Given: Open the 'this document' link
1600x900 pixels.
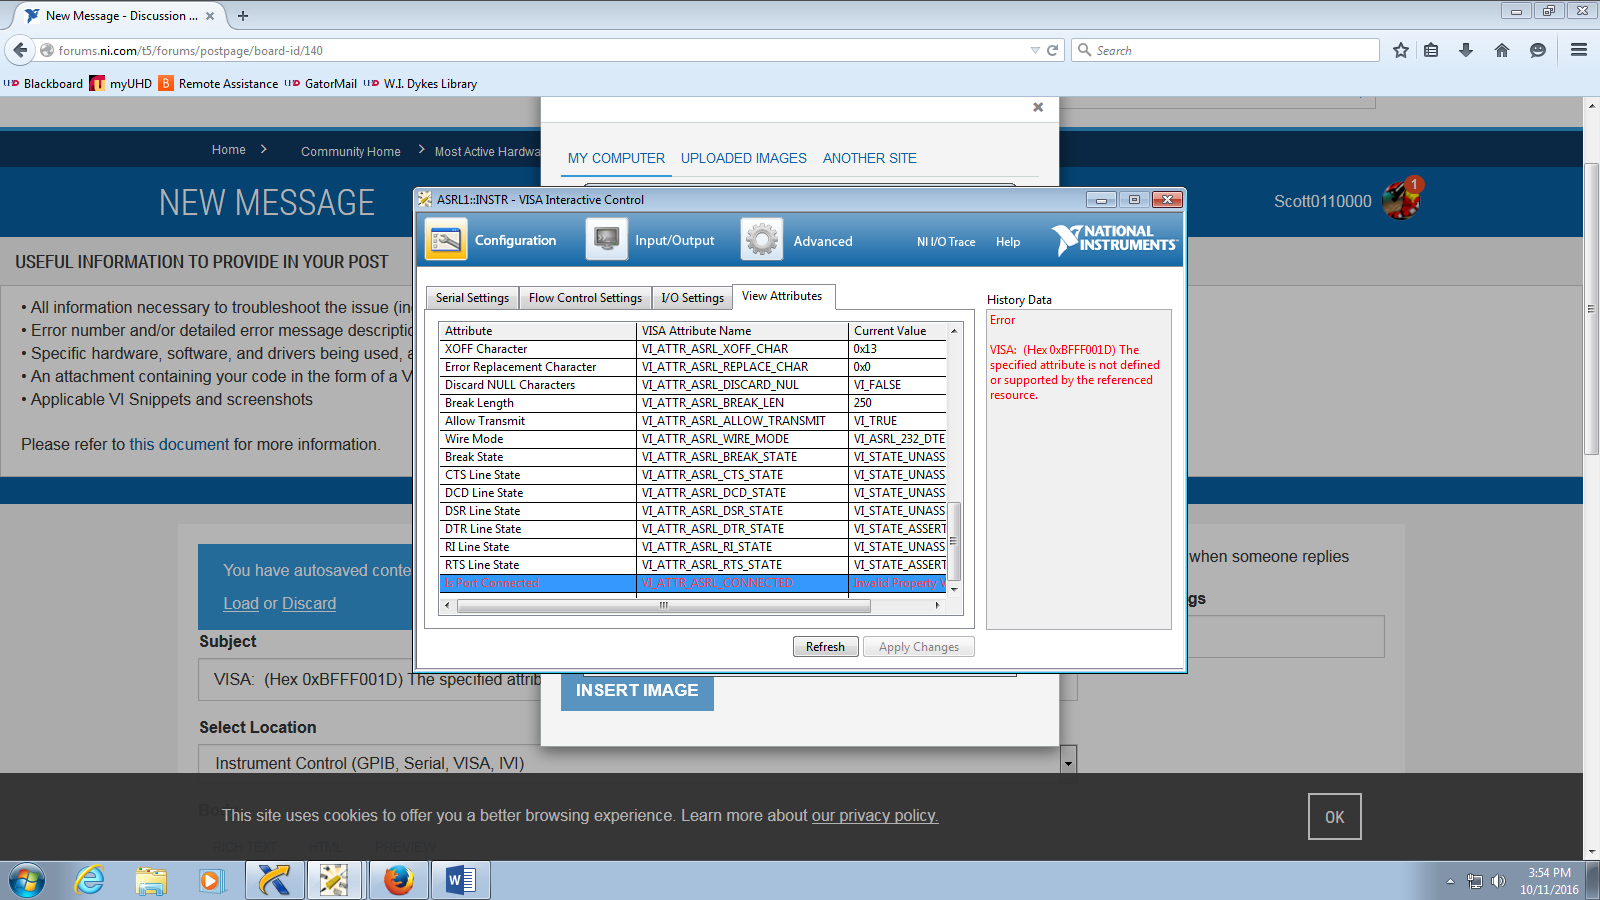Looking at the screenshot, I should pyautogui.click(x=179, y=445).
